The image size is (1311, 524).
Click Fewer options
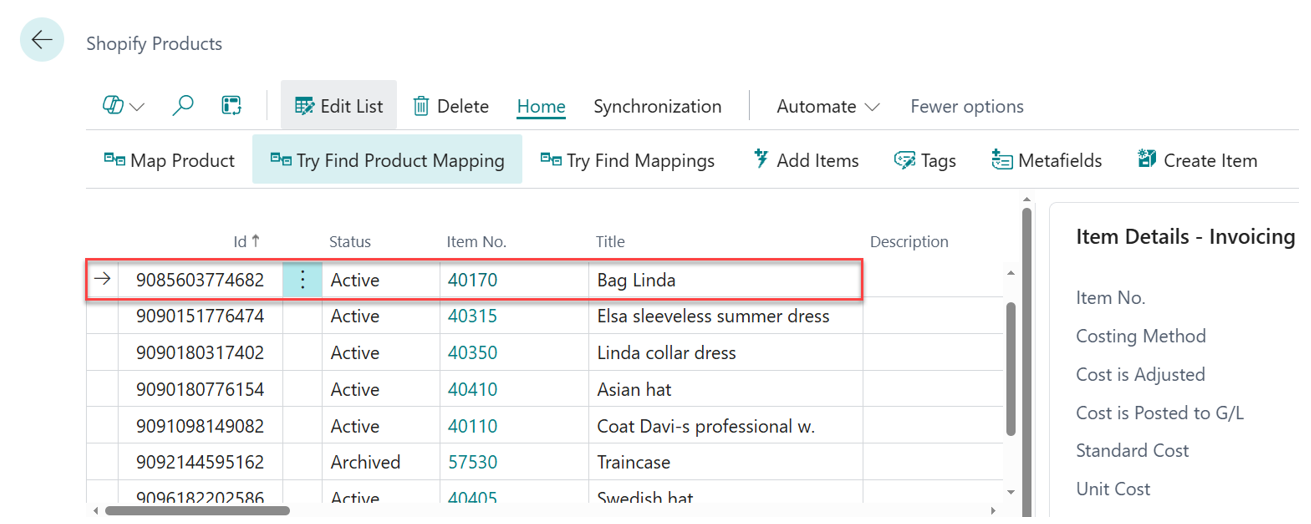[966, 106]
